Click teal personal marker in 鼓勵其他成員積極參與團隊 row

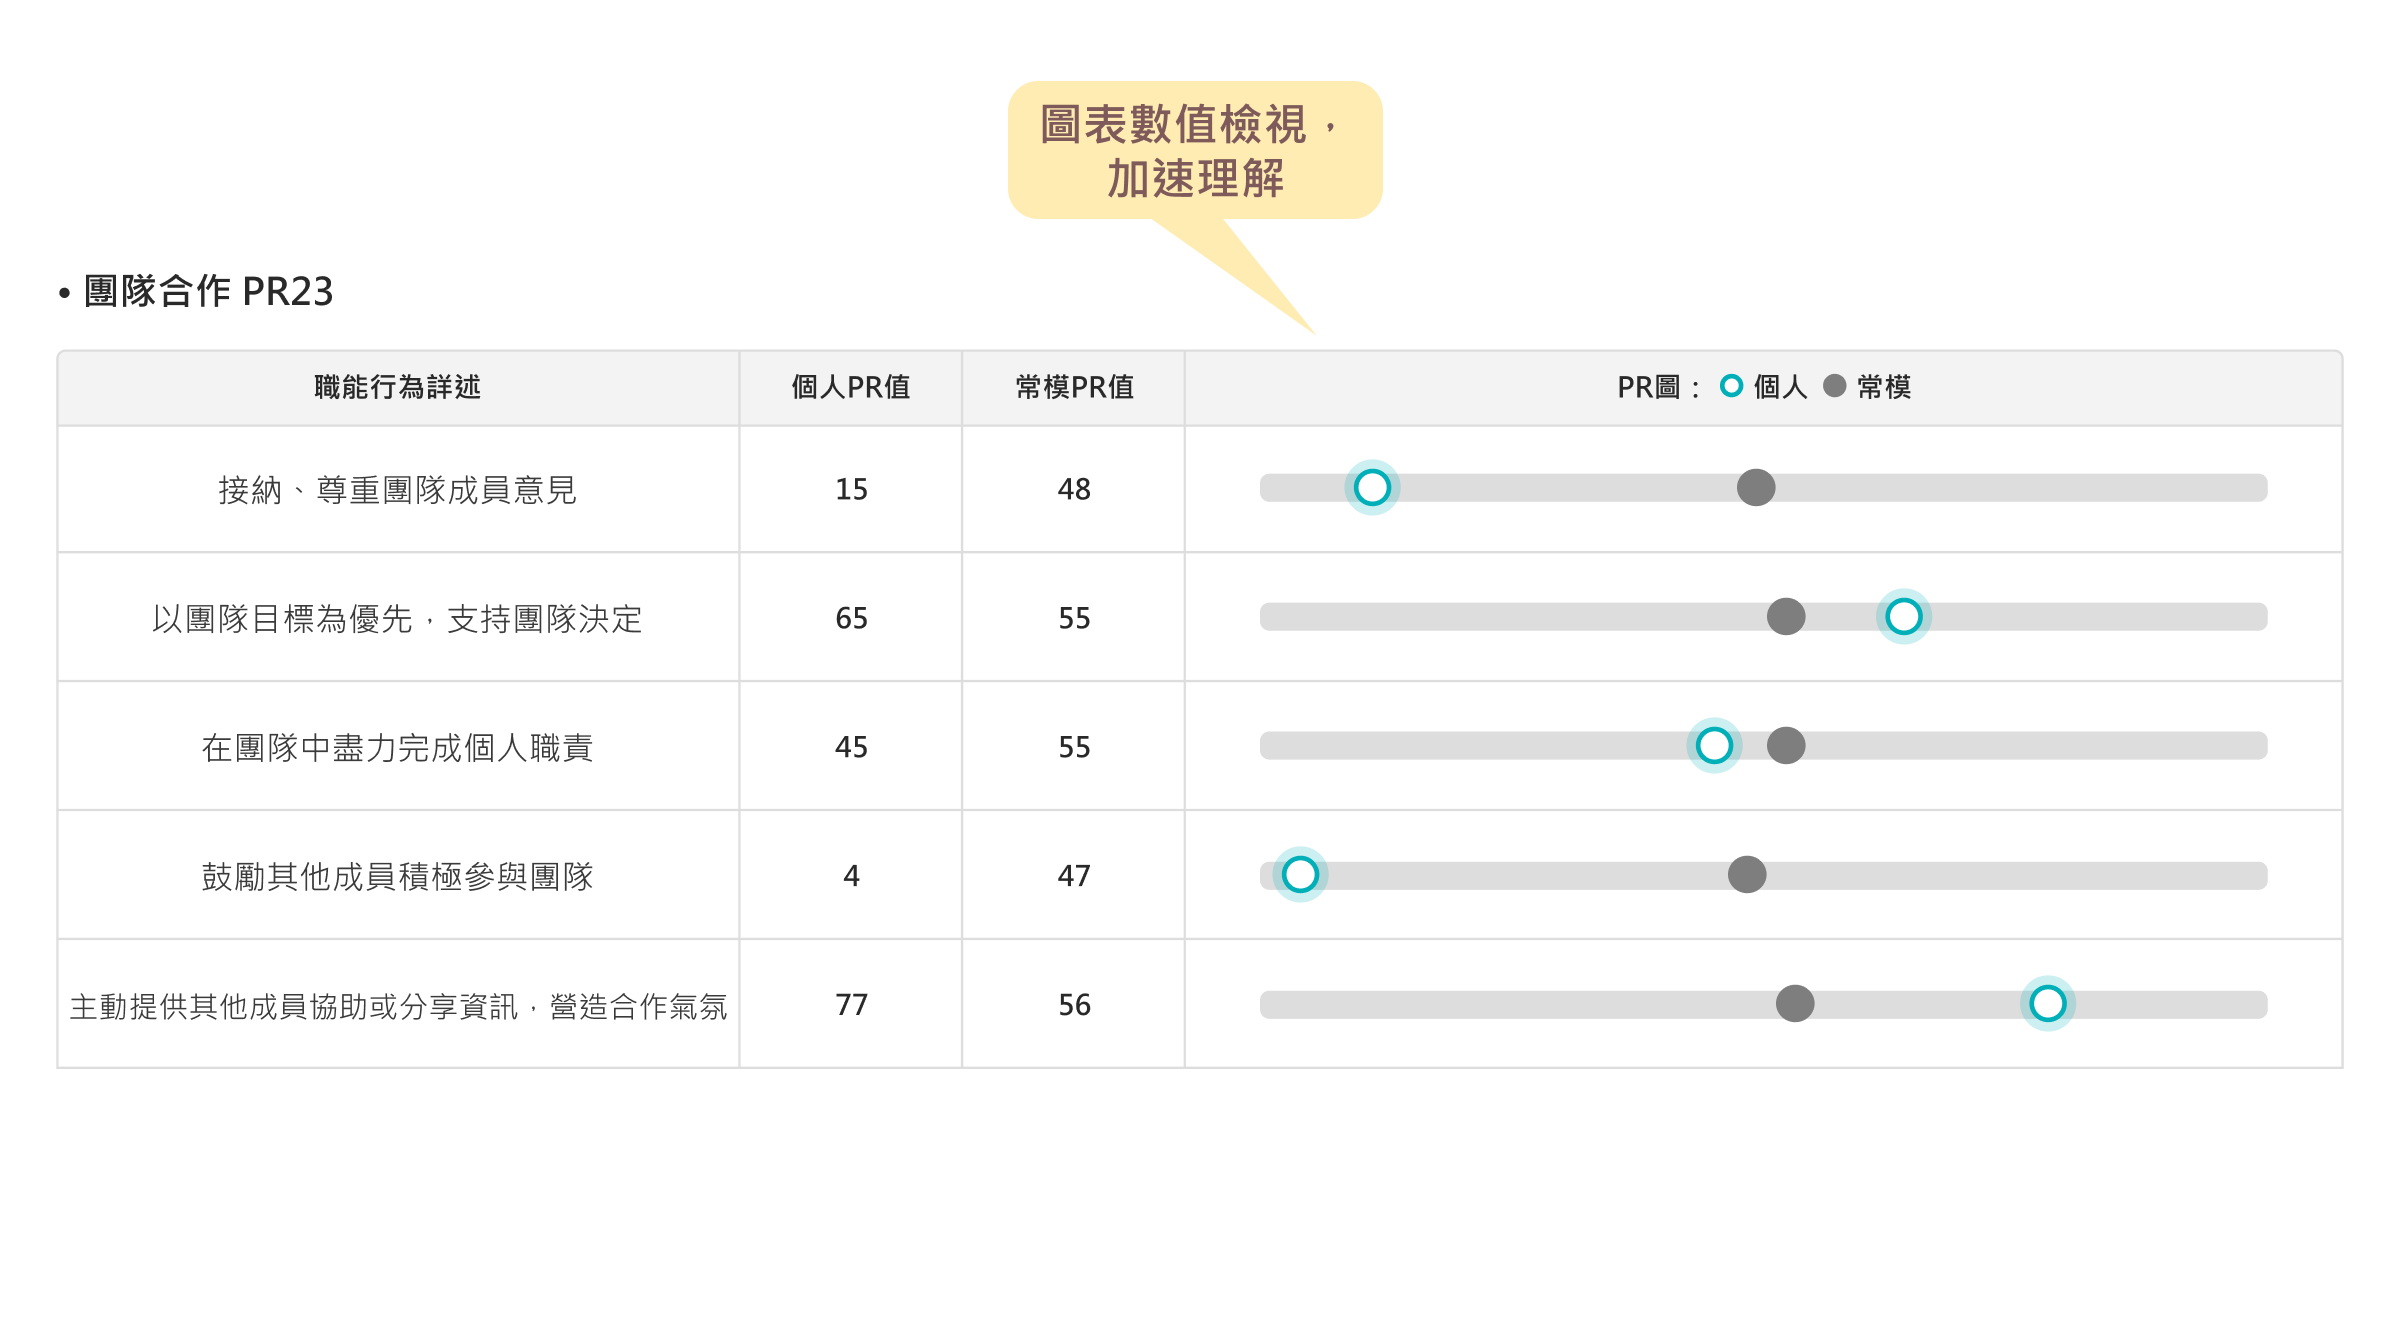[x=1300, y=875]
